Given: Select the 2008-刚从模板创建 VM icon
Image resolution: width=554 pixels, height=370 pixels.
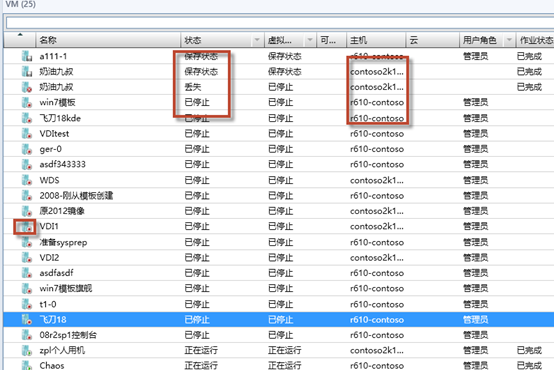Looking at the screenshot, I should tap(27, 195).
